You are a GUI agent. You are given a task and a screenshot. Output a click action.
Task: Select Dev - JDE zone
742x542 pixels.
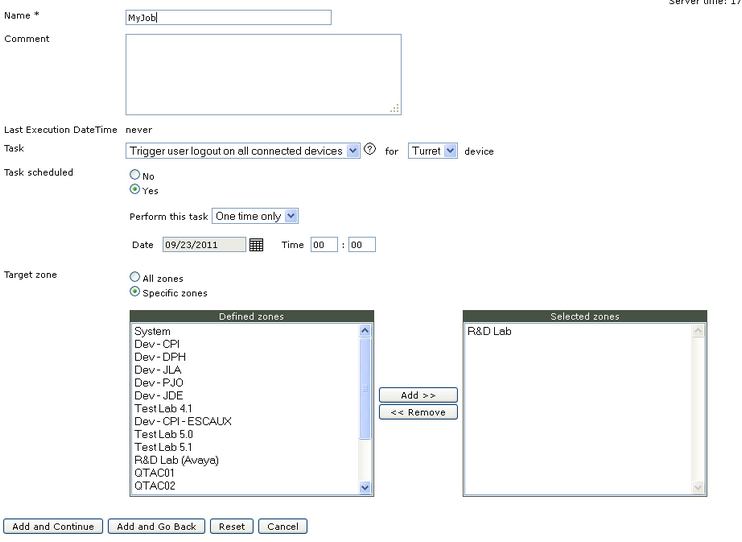[x=246, y=395]
